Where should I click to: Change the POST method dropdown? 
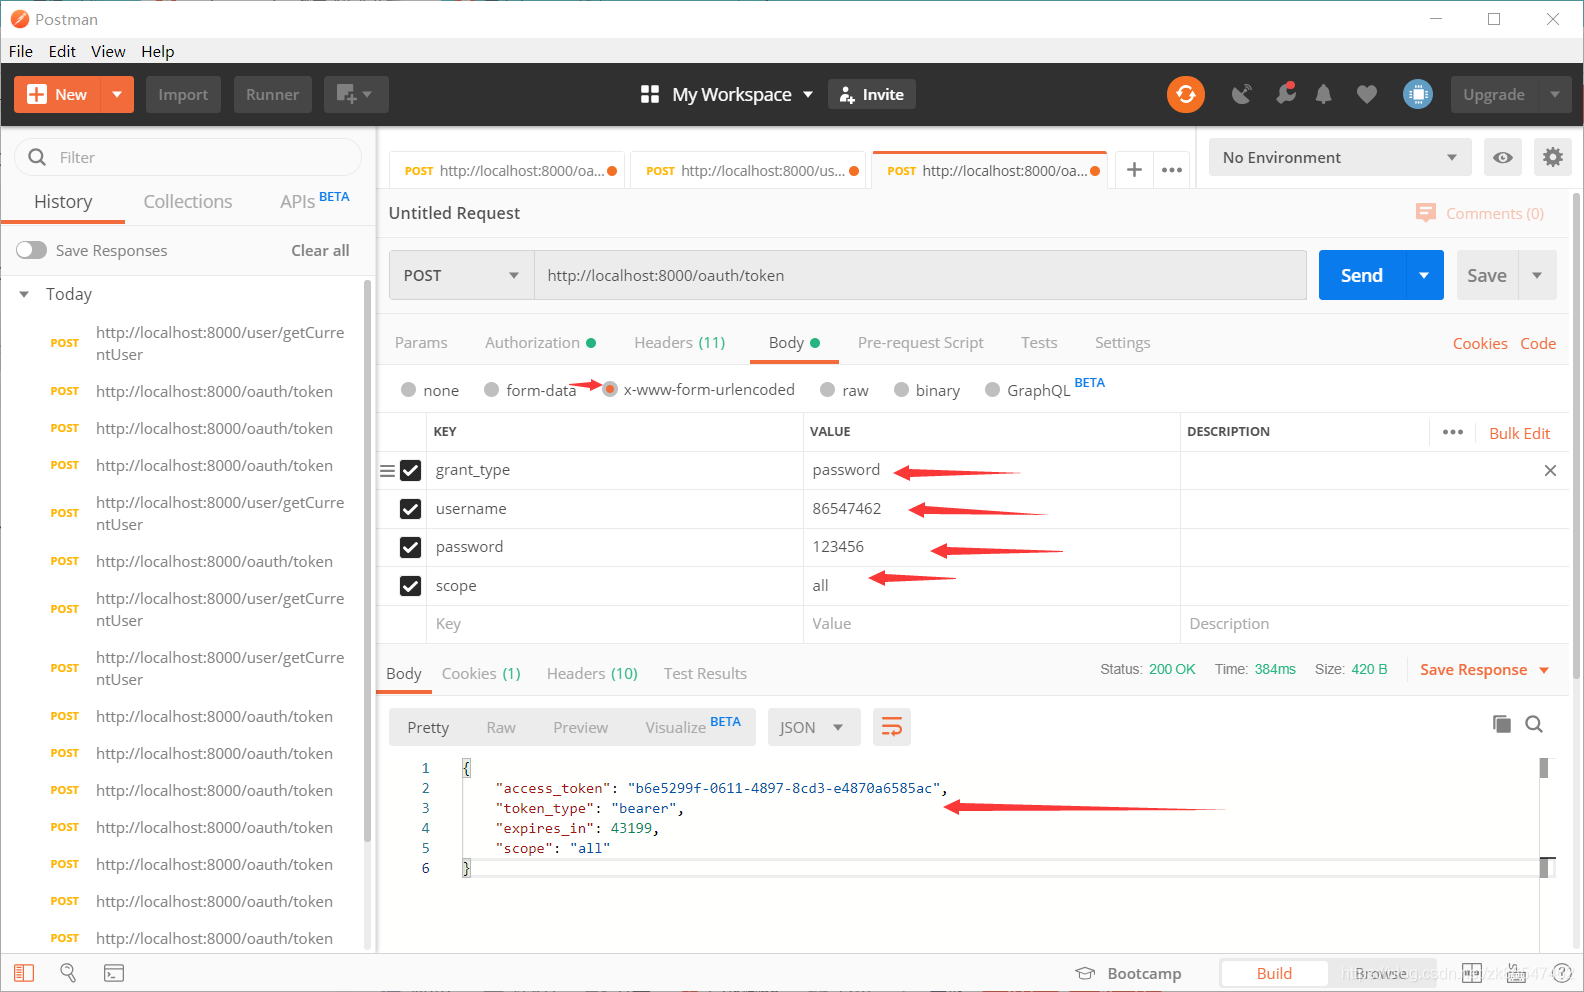pyautogui.click(x=461, y=275)
